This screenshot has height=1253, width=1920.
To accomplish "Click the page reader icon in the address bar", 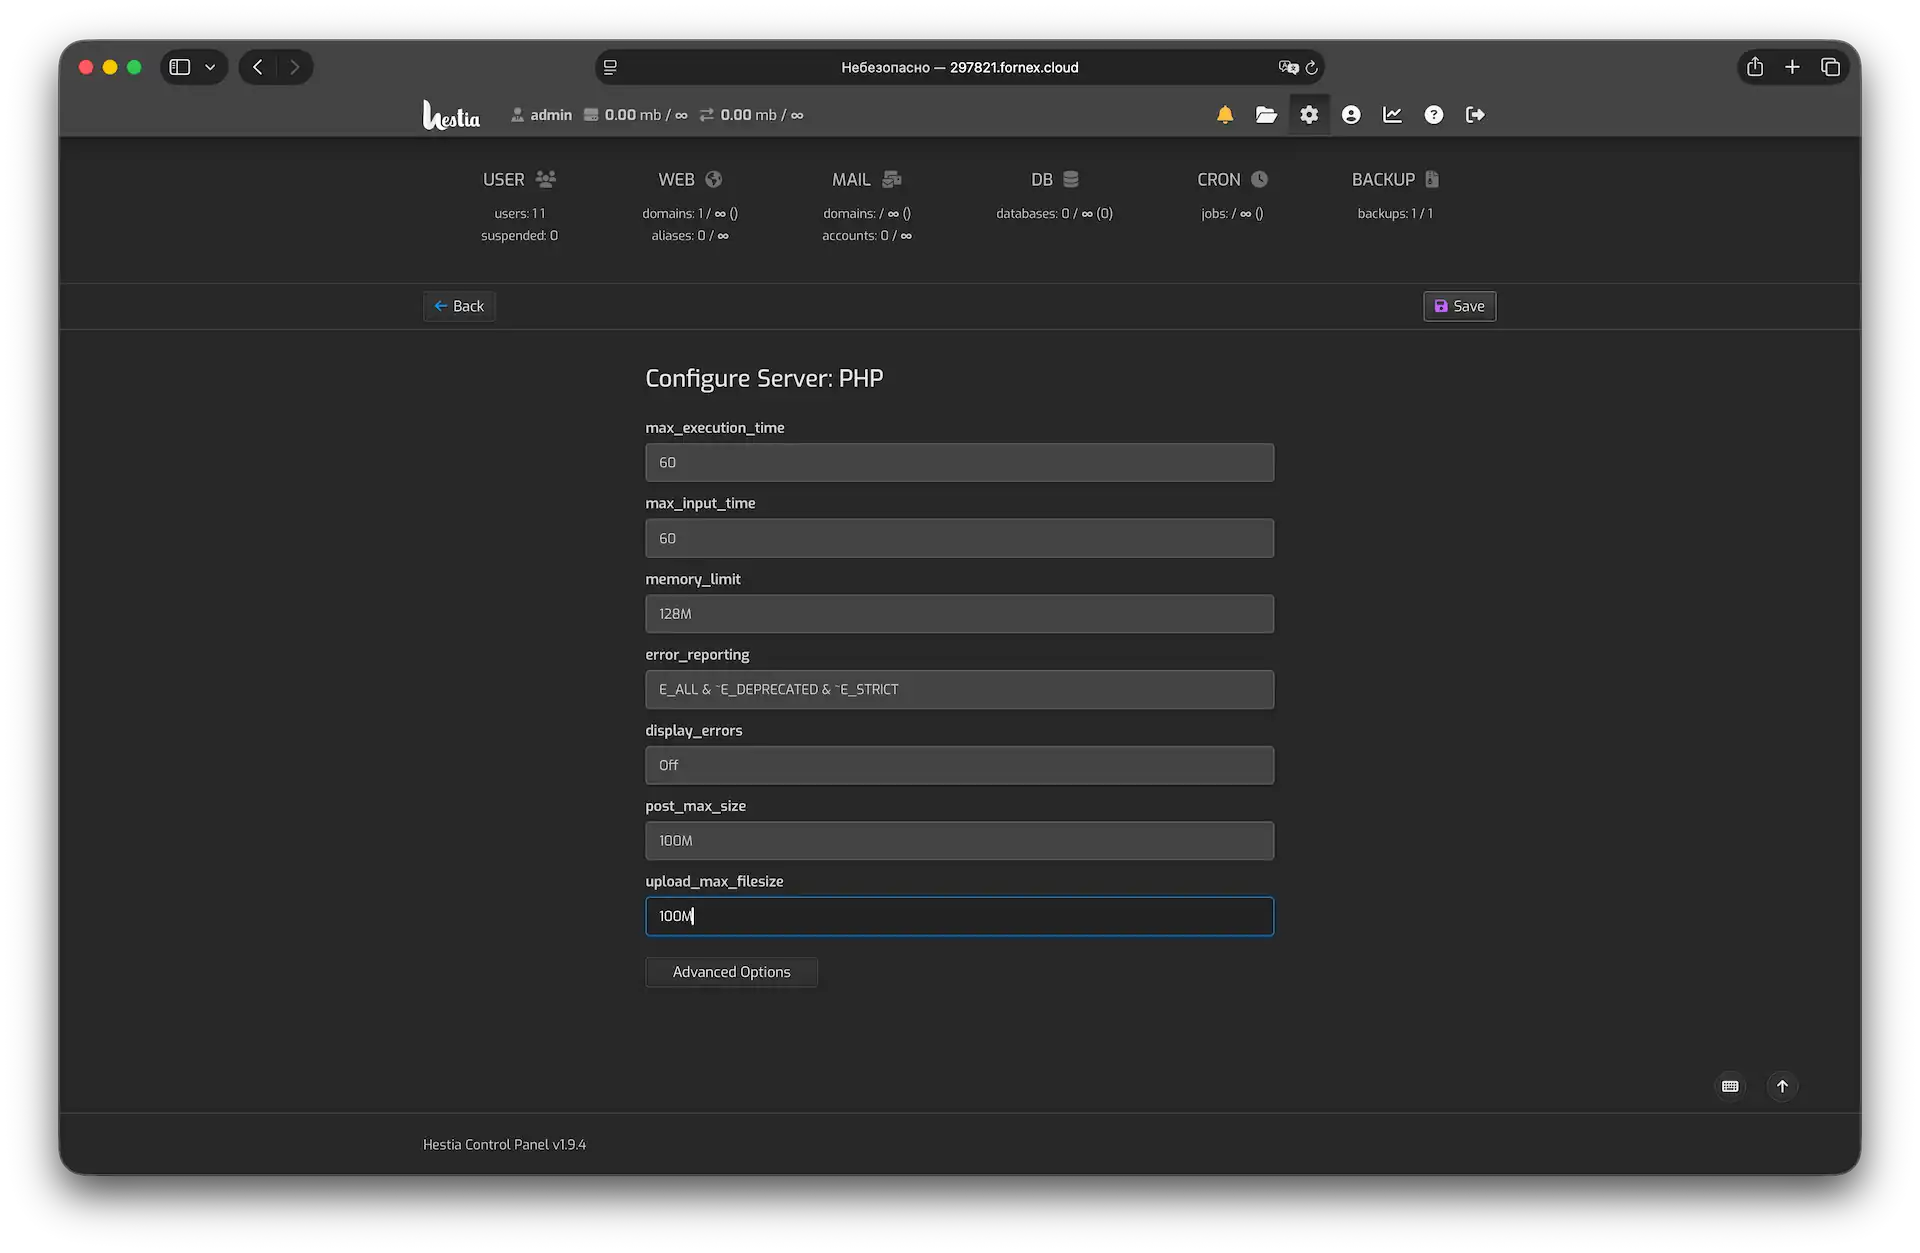I will click(610, 68).
